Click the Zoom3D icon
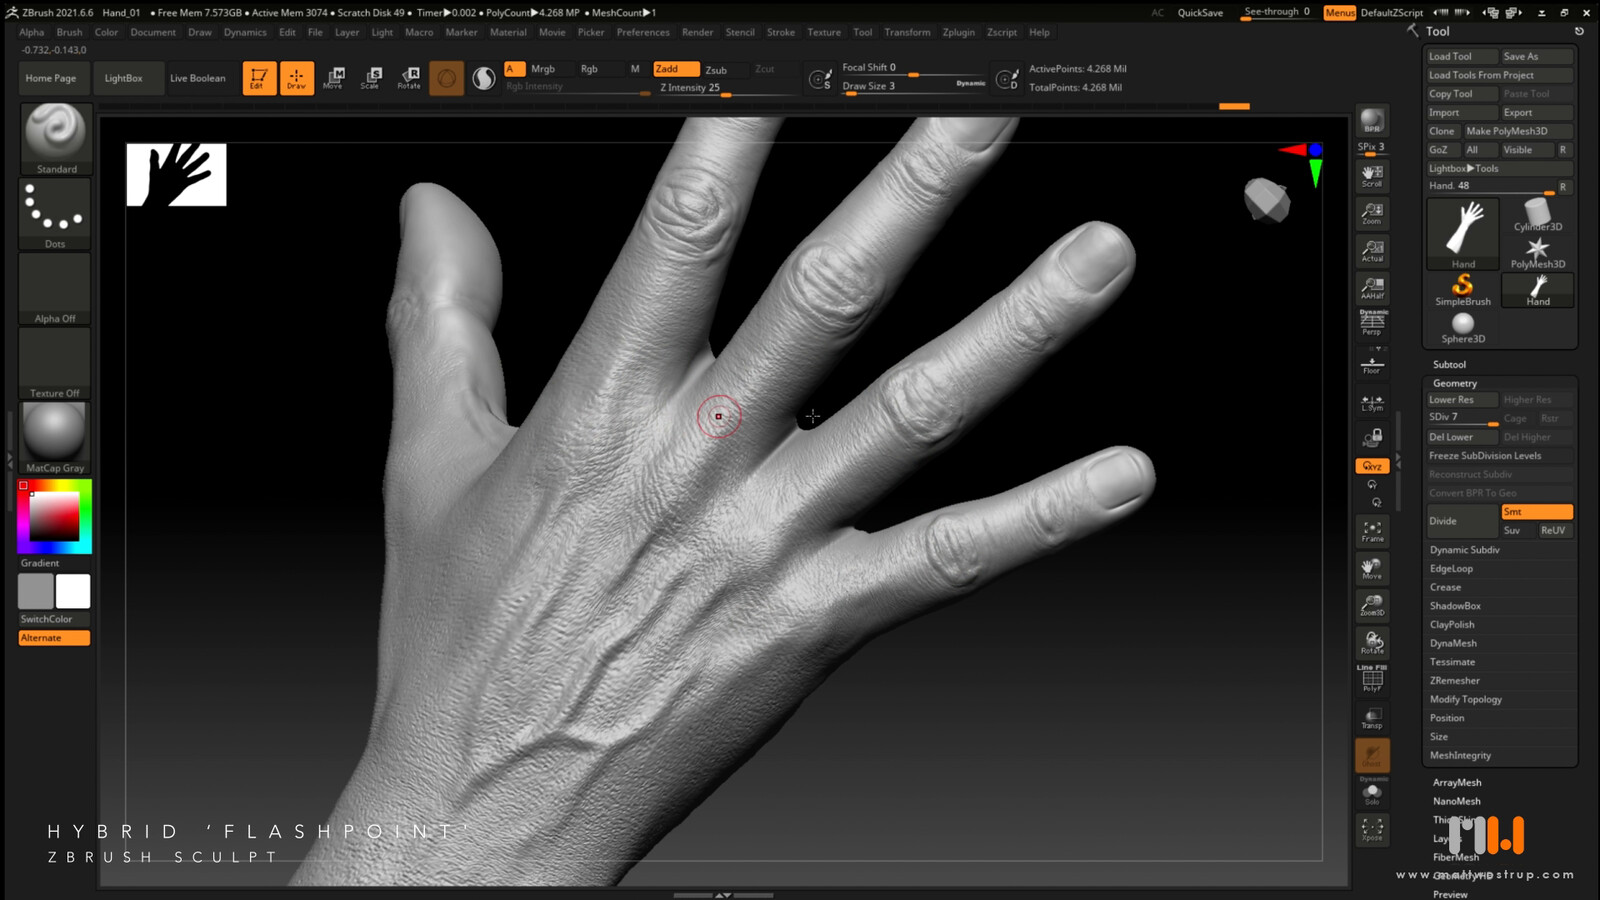This screenshot has height=900, width=1600. tap(1372, 606)
